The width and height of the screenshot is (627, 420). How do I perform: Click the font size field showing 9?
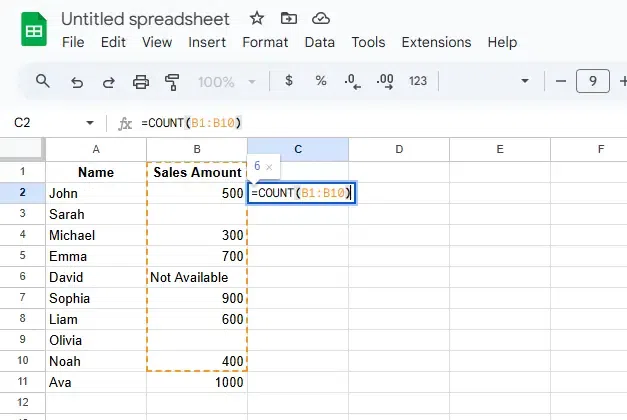click(x=593, y=81)
